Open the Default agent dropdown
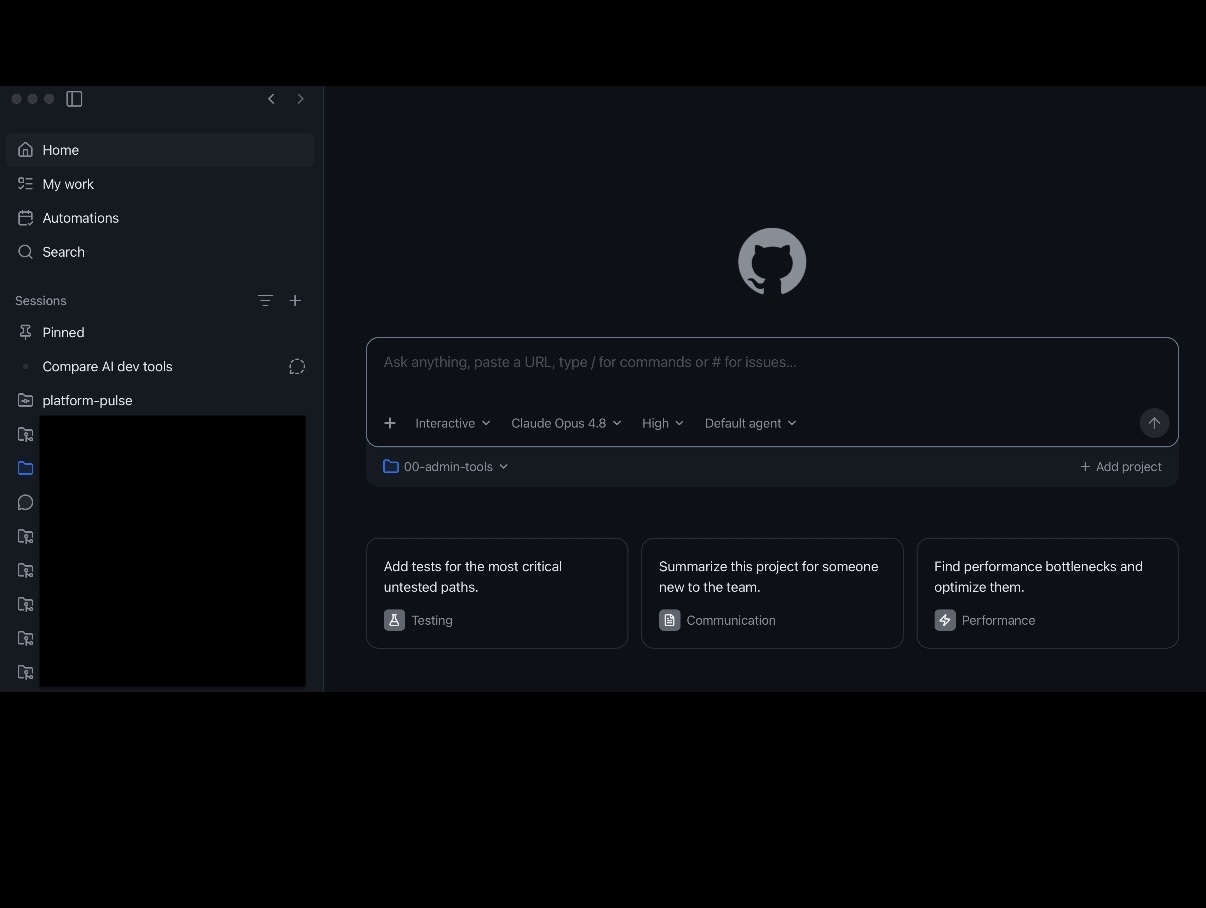This screenshot has width=1206, height=908. point(751,423)
